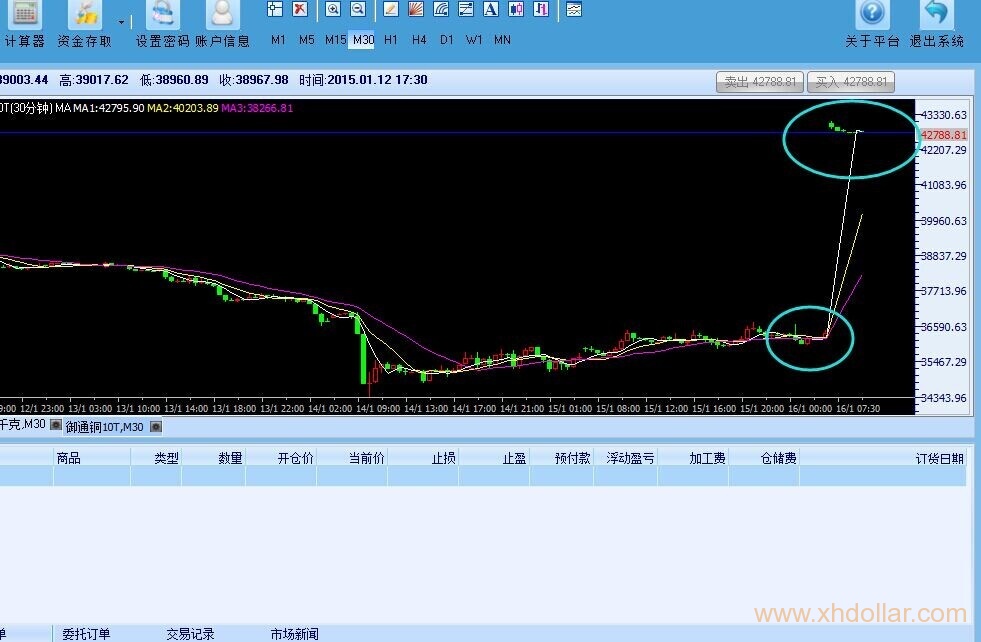Switch chart to H1 timeframe
981x642 pixels.
tap(391, 40)
